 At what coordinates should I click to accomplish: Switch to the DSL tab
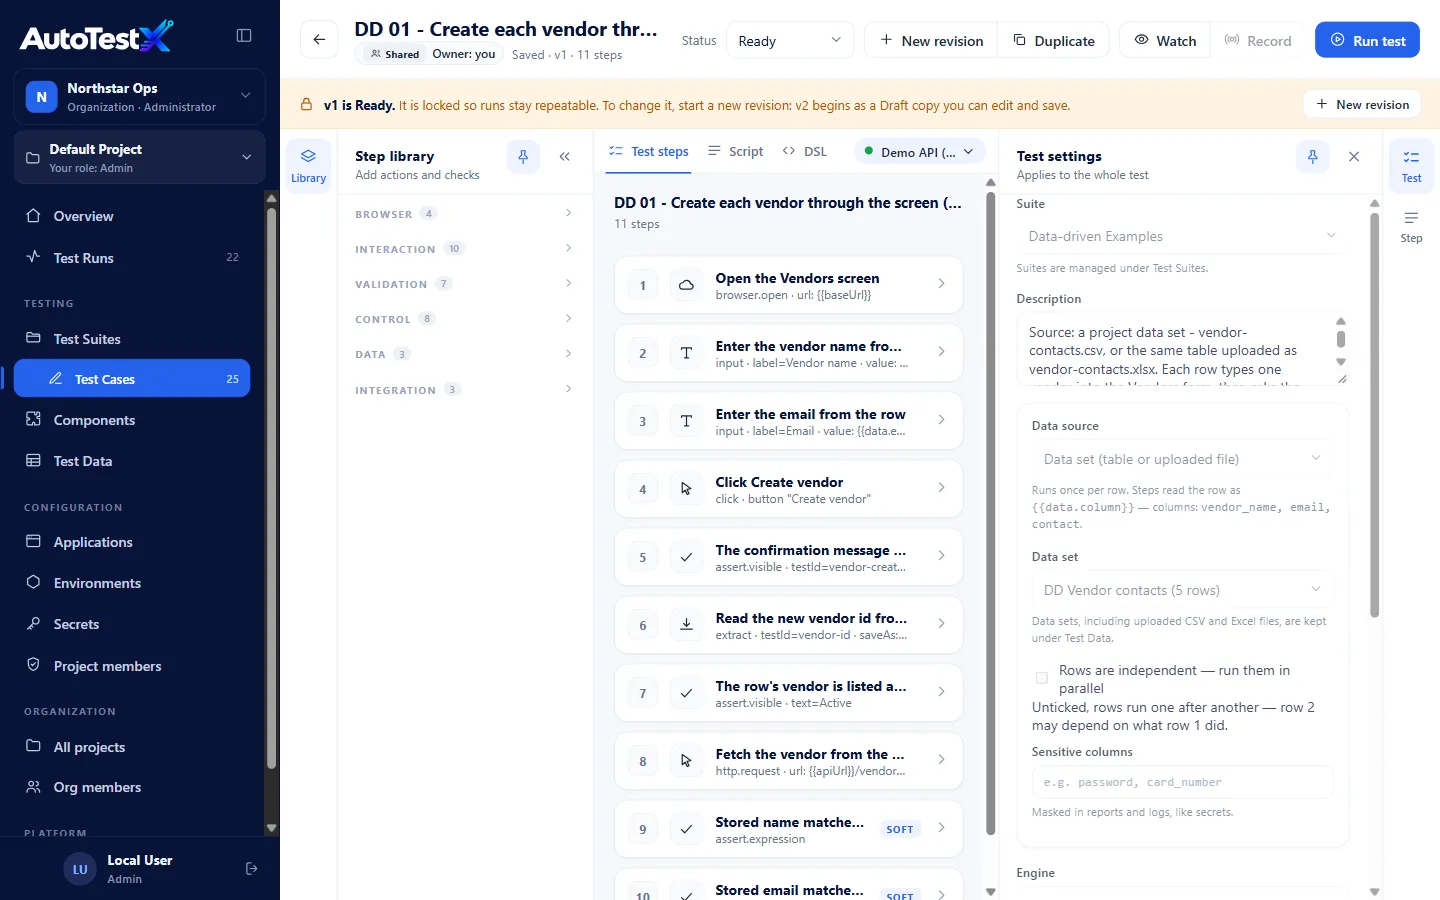coord(805,152)
